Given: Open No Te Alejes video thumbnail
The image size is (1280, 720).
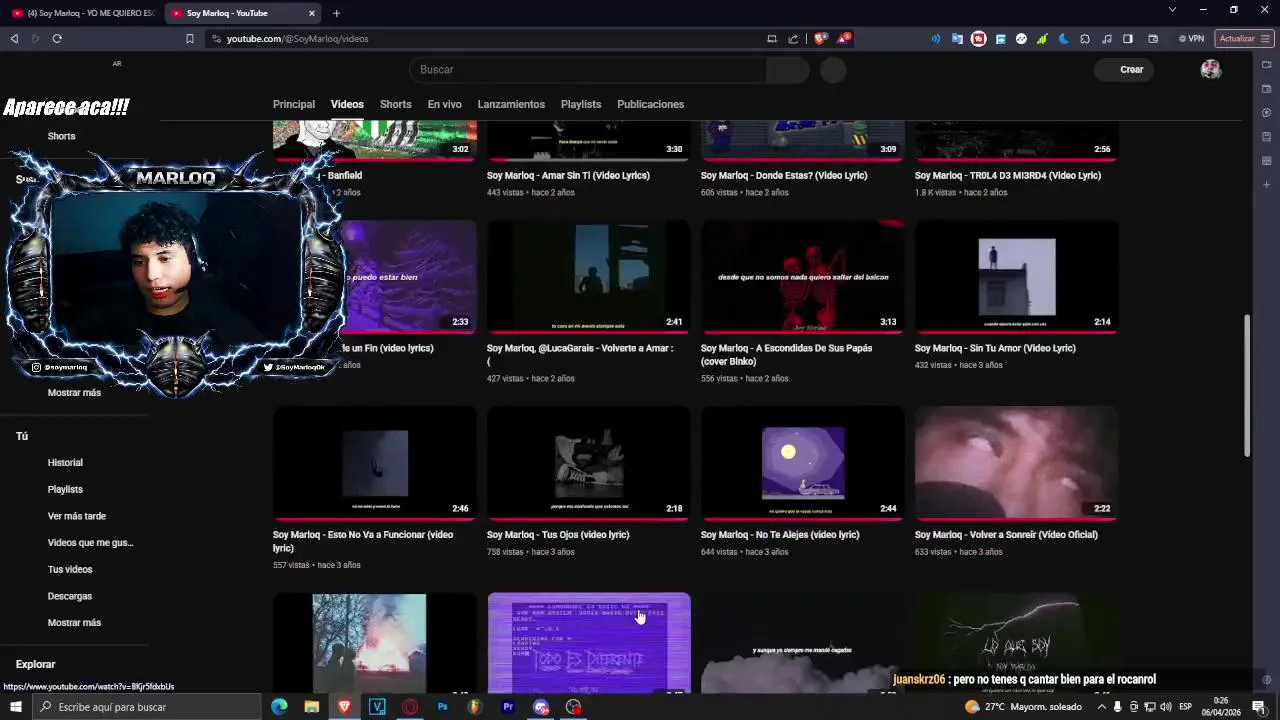Looking at the screenshot, I should pos(803,463).
